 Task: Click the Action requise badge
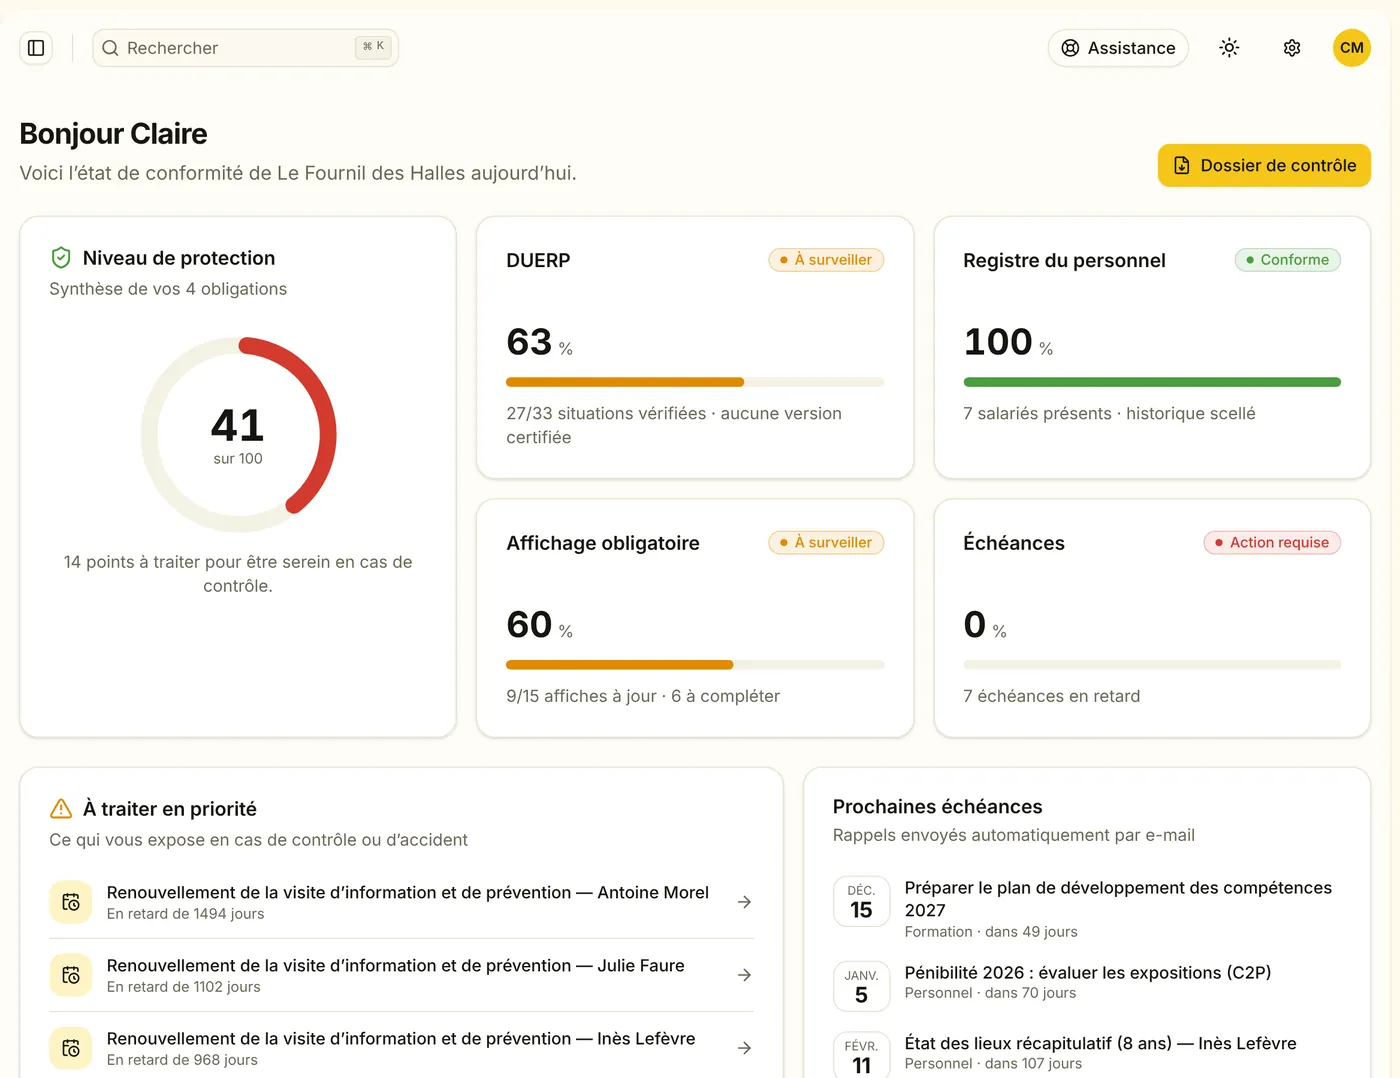[x=1272, y=543]
